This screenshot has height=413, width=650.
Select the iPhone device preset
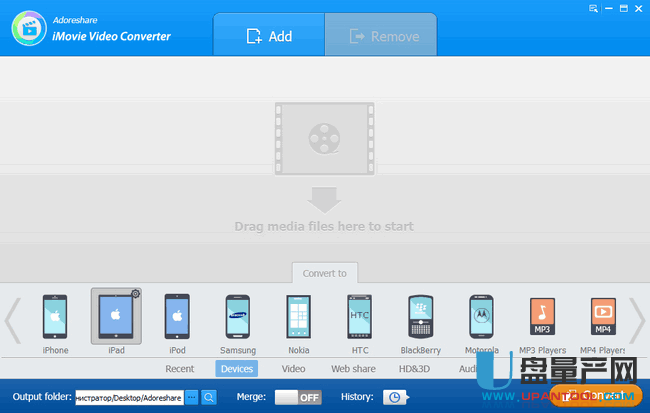56,318
